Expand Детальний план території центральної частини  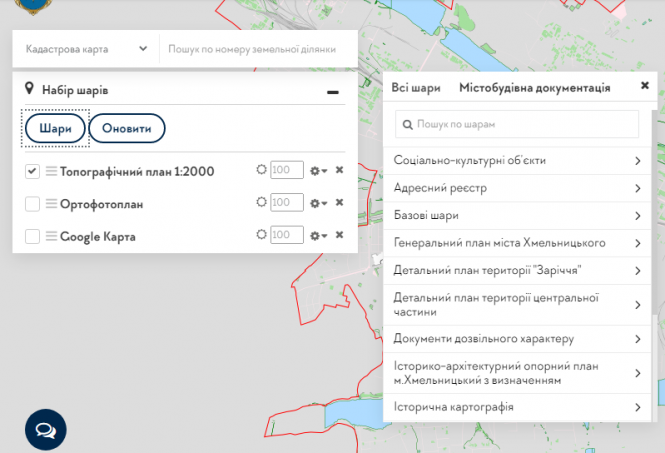coord(517,305)
